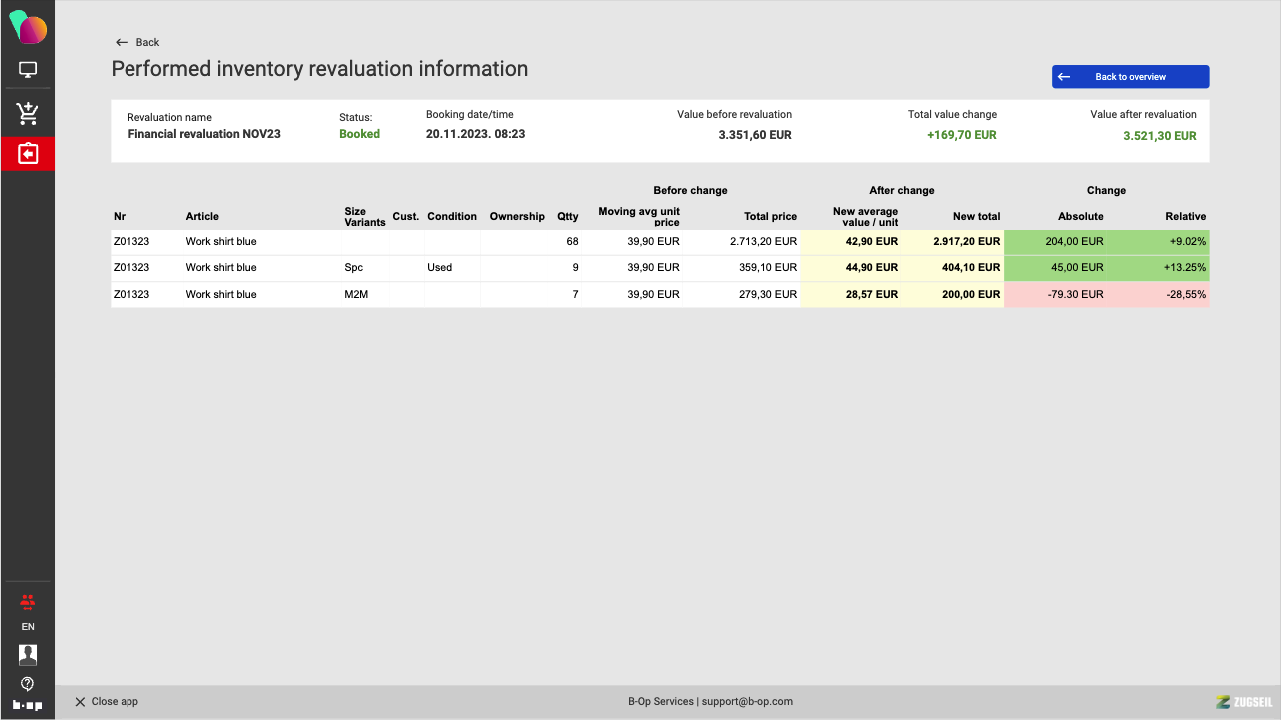Select the Work shirt blue M2M row
This screenshot has height=720, width=1281.
point(221,295)
